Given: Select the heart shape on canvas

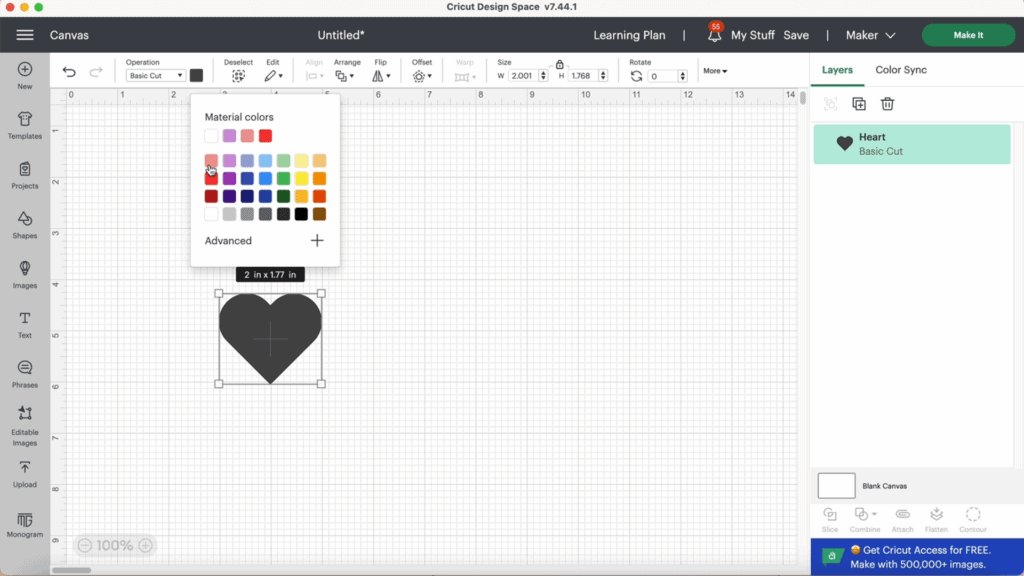Looking at the screenshot, I should [270, 338].
